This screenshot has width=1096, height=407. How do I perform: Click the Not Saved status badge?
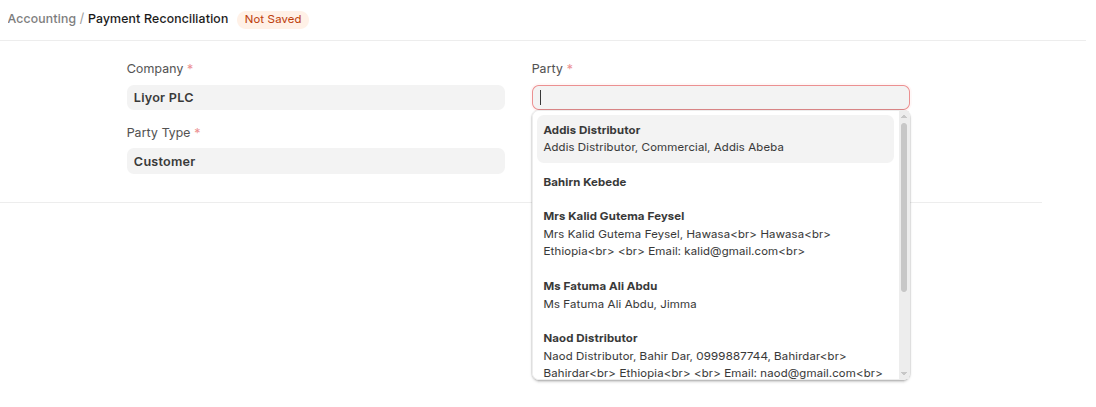coord(272,19)
